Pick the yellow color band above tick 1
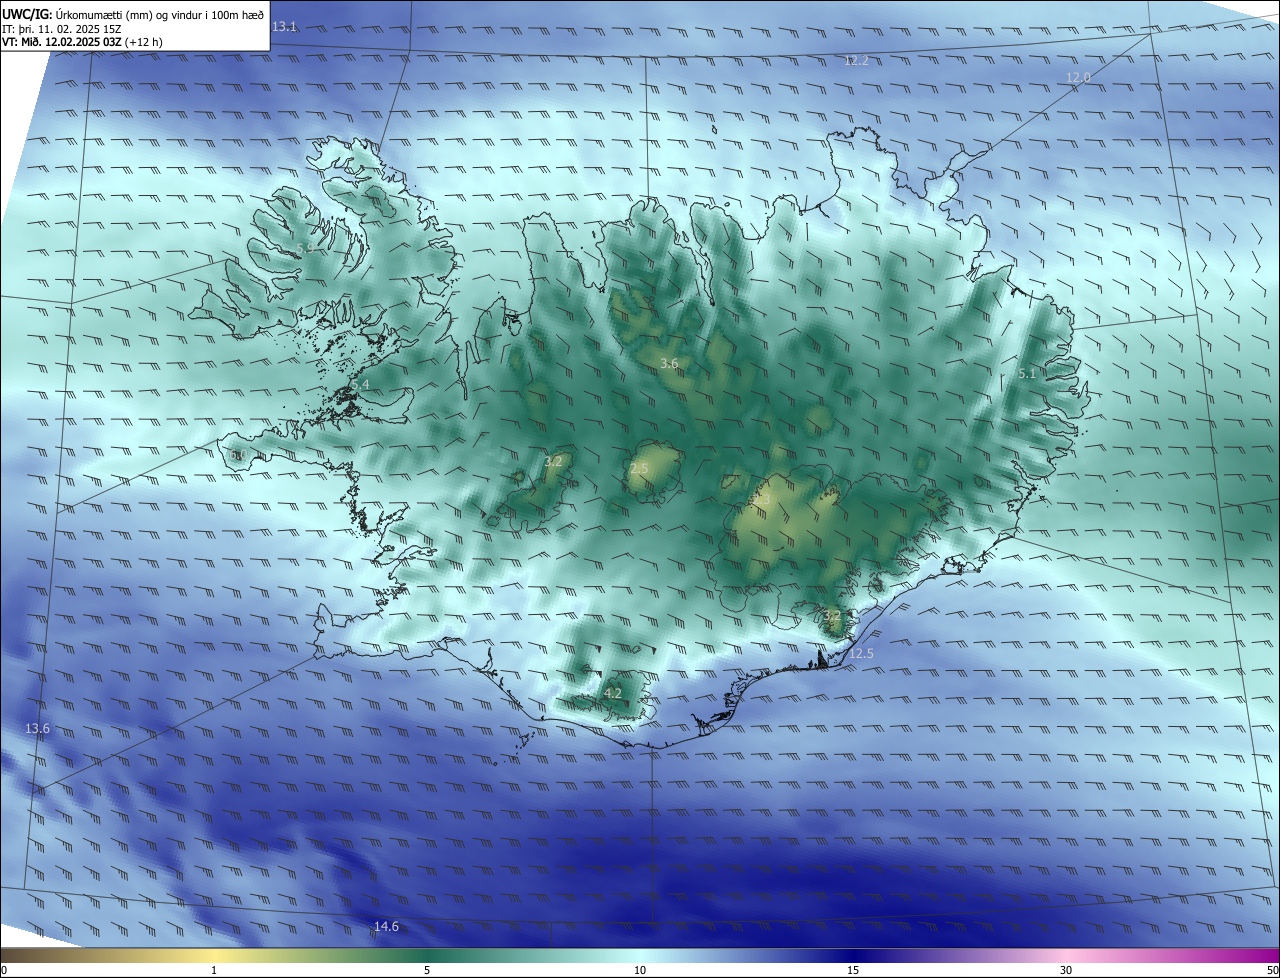Screen dimensions: 1280x978 coord(214,955)
